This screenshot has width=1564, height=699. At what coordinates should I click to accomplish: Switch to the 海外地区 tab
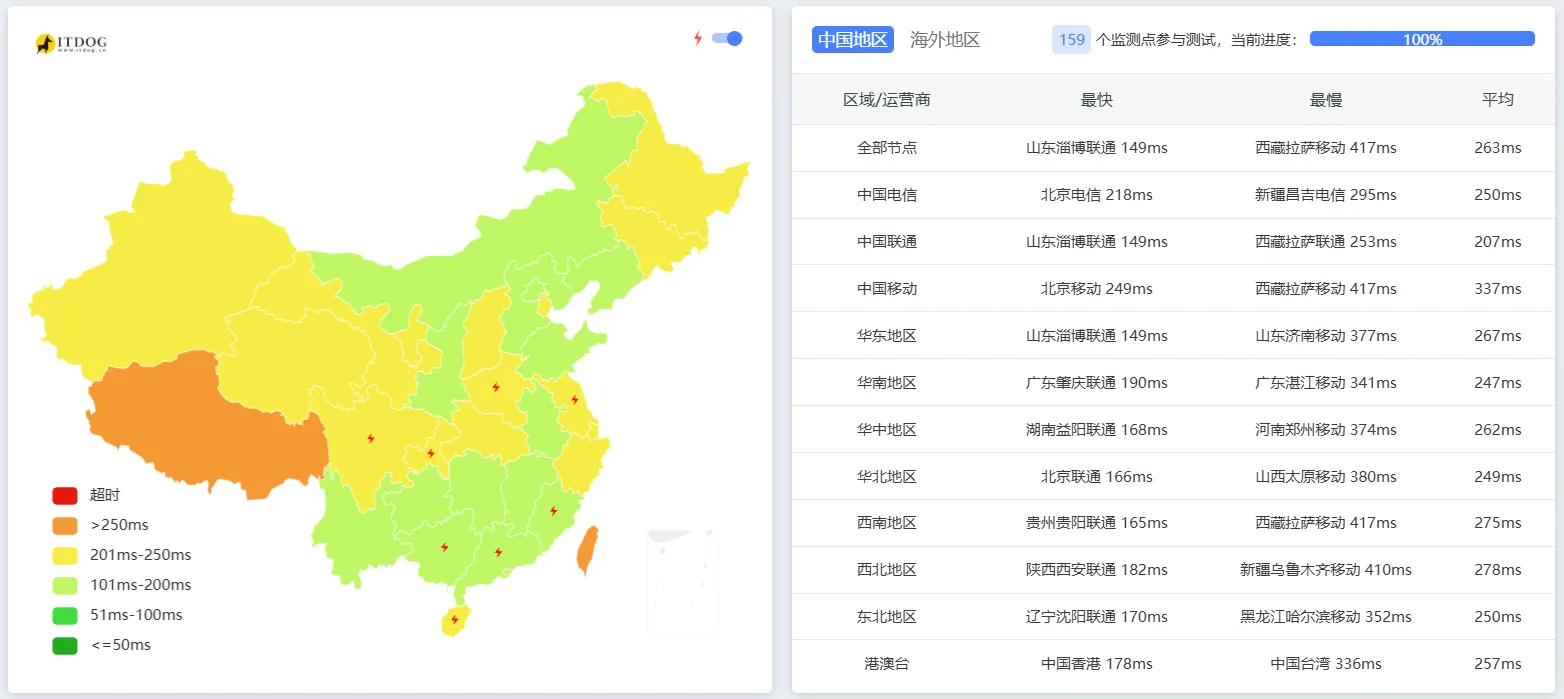tap(945, 39)
